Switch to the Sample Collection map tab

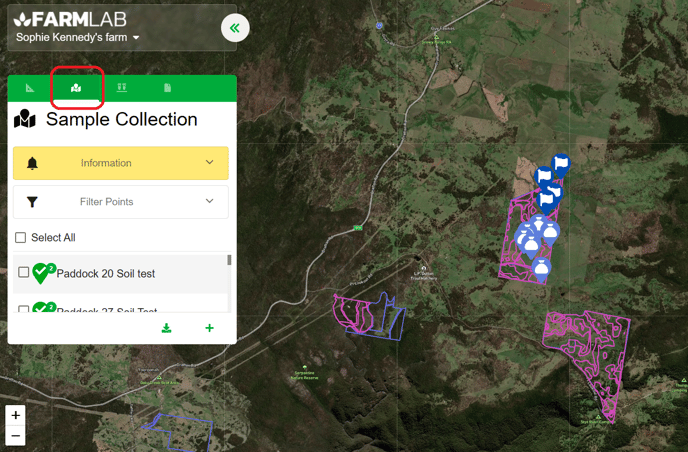[x=76, y=89]
